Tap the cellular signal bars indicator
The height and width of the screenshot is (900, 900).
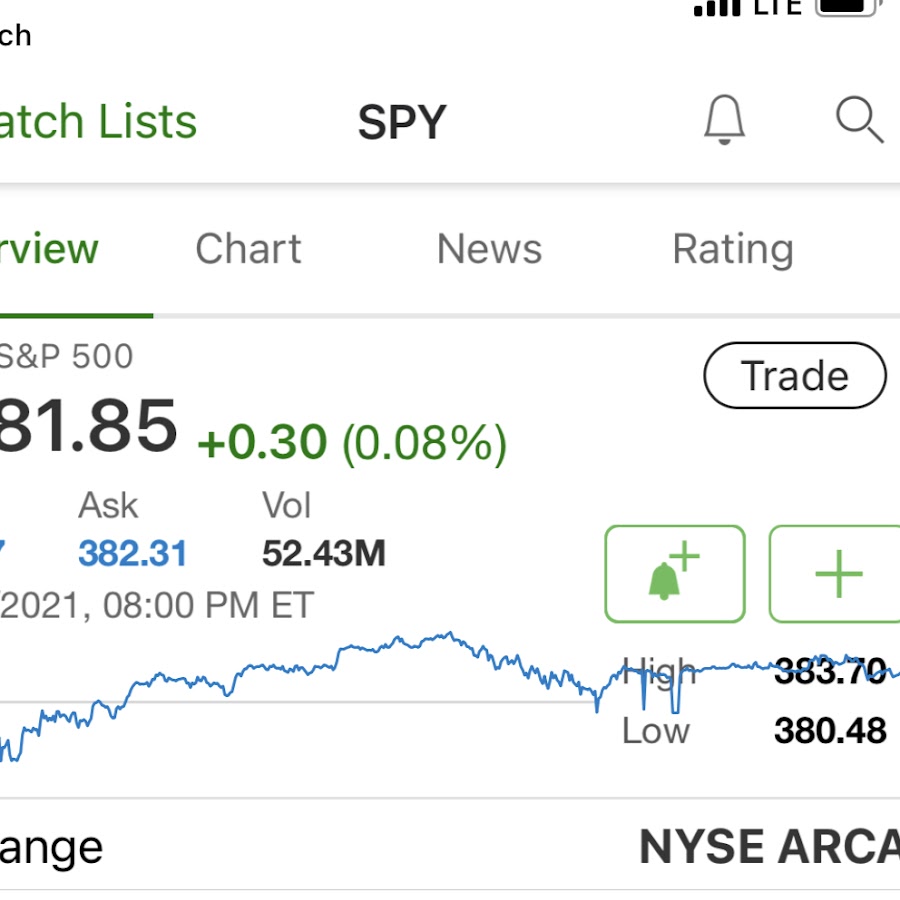tap(717, 8)
